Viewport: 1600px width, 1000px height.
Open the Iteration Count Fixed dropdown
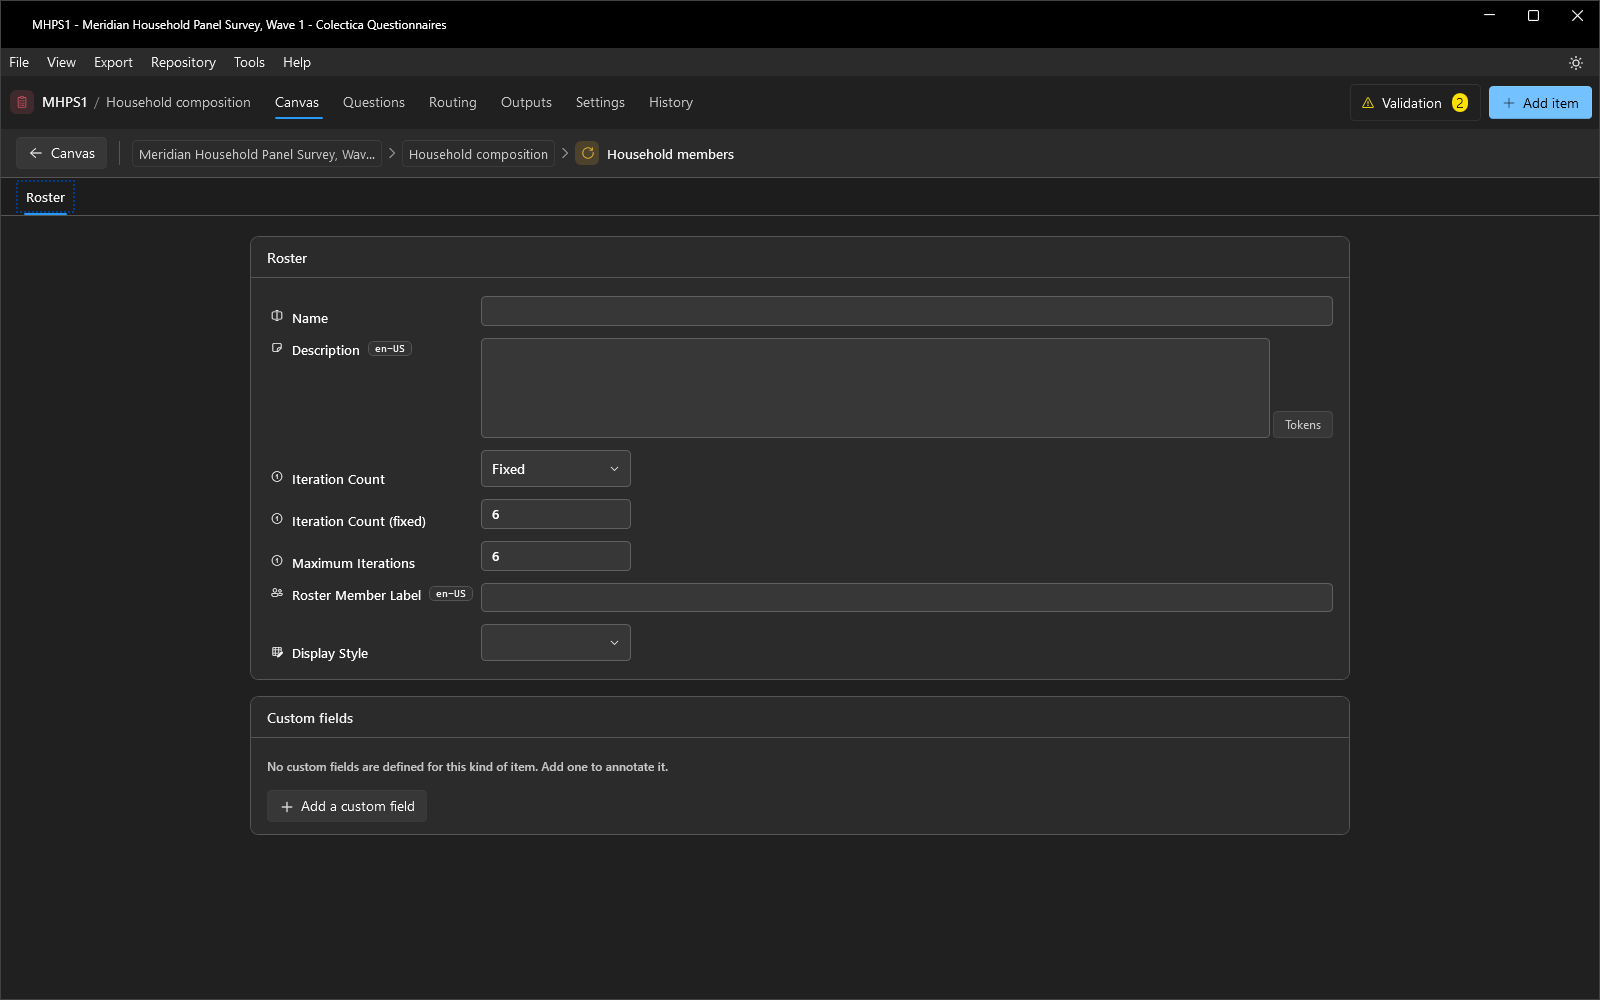[556, 469]
